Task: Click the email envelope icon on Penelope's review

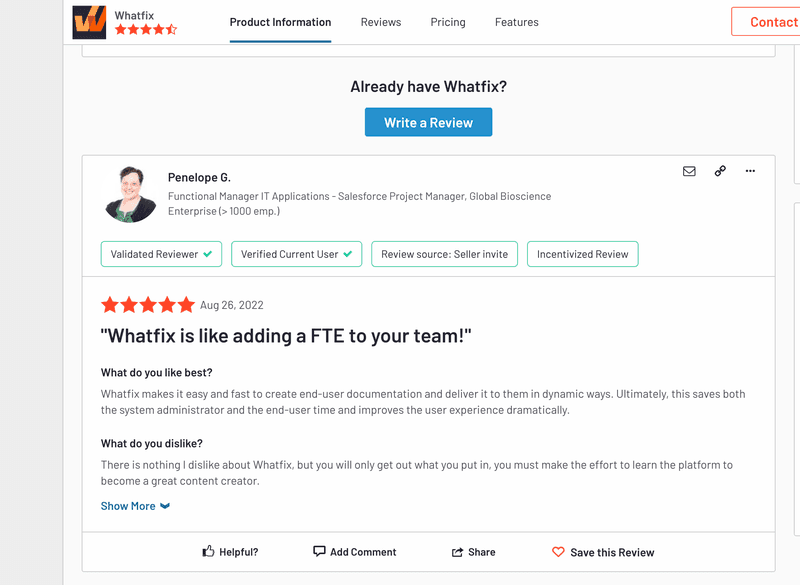Action: (x=689, y=171)
